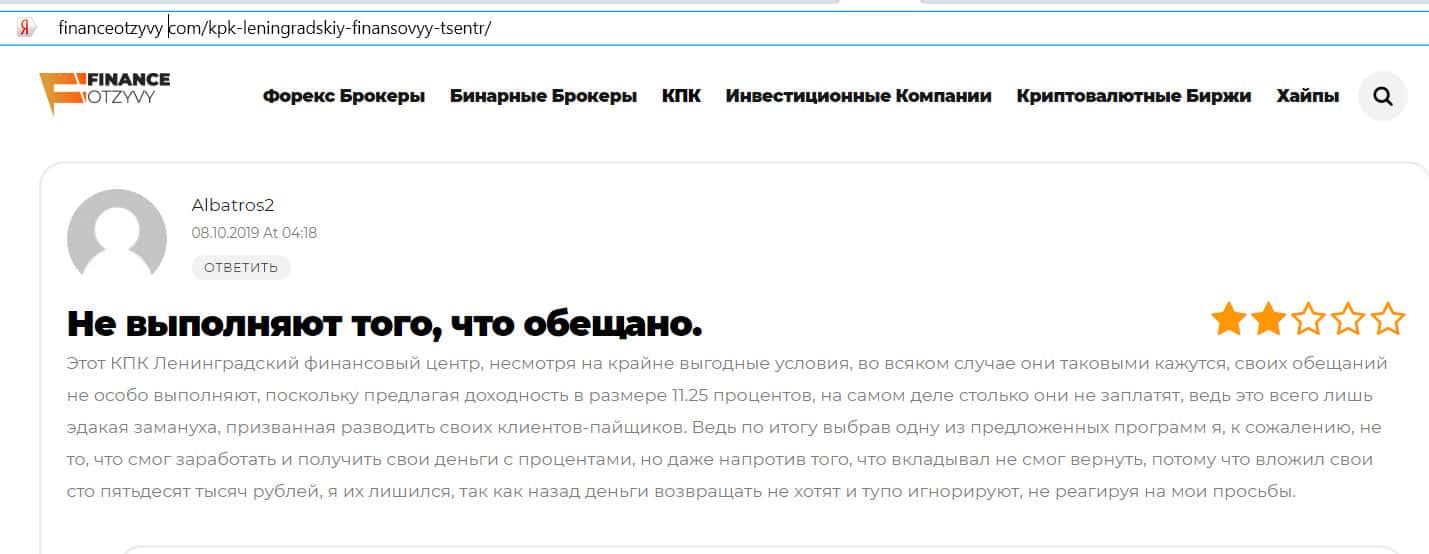Select the third empty rating star
The width and height of the screenshot is (1429, 554).
pyautogui.click(x=1308, y=320)
